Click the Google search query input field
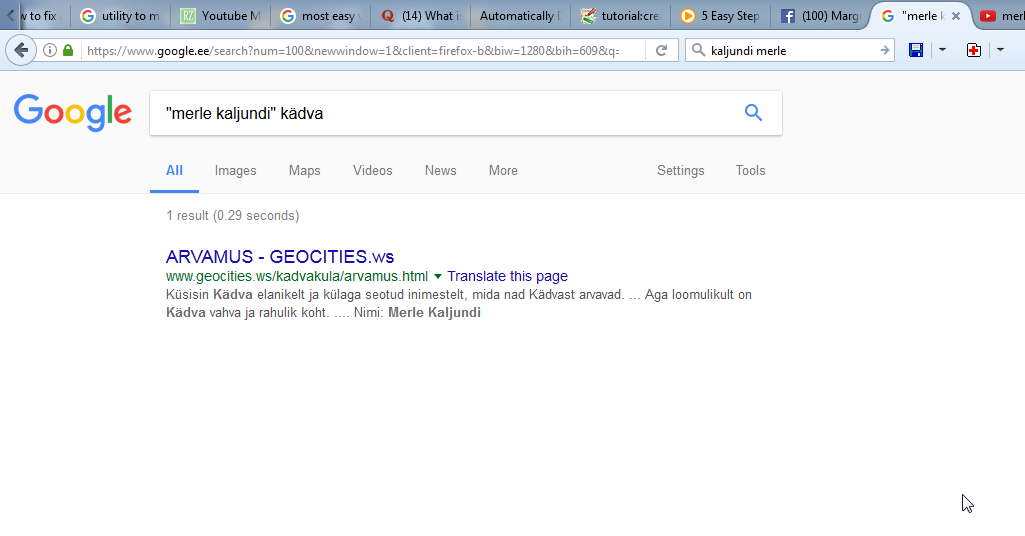This screenshot has height=536, width=1025. click(440, 113)
